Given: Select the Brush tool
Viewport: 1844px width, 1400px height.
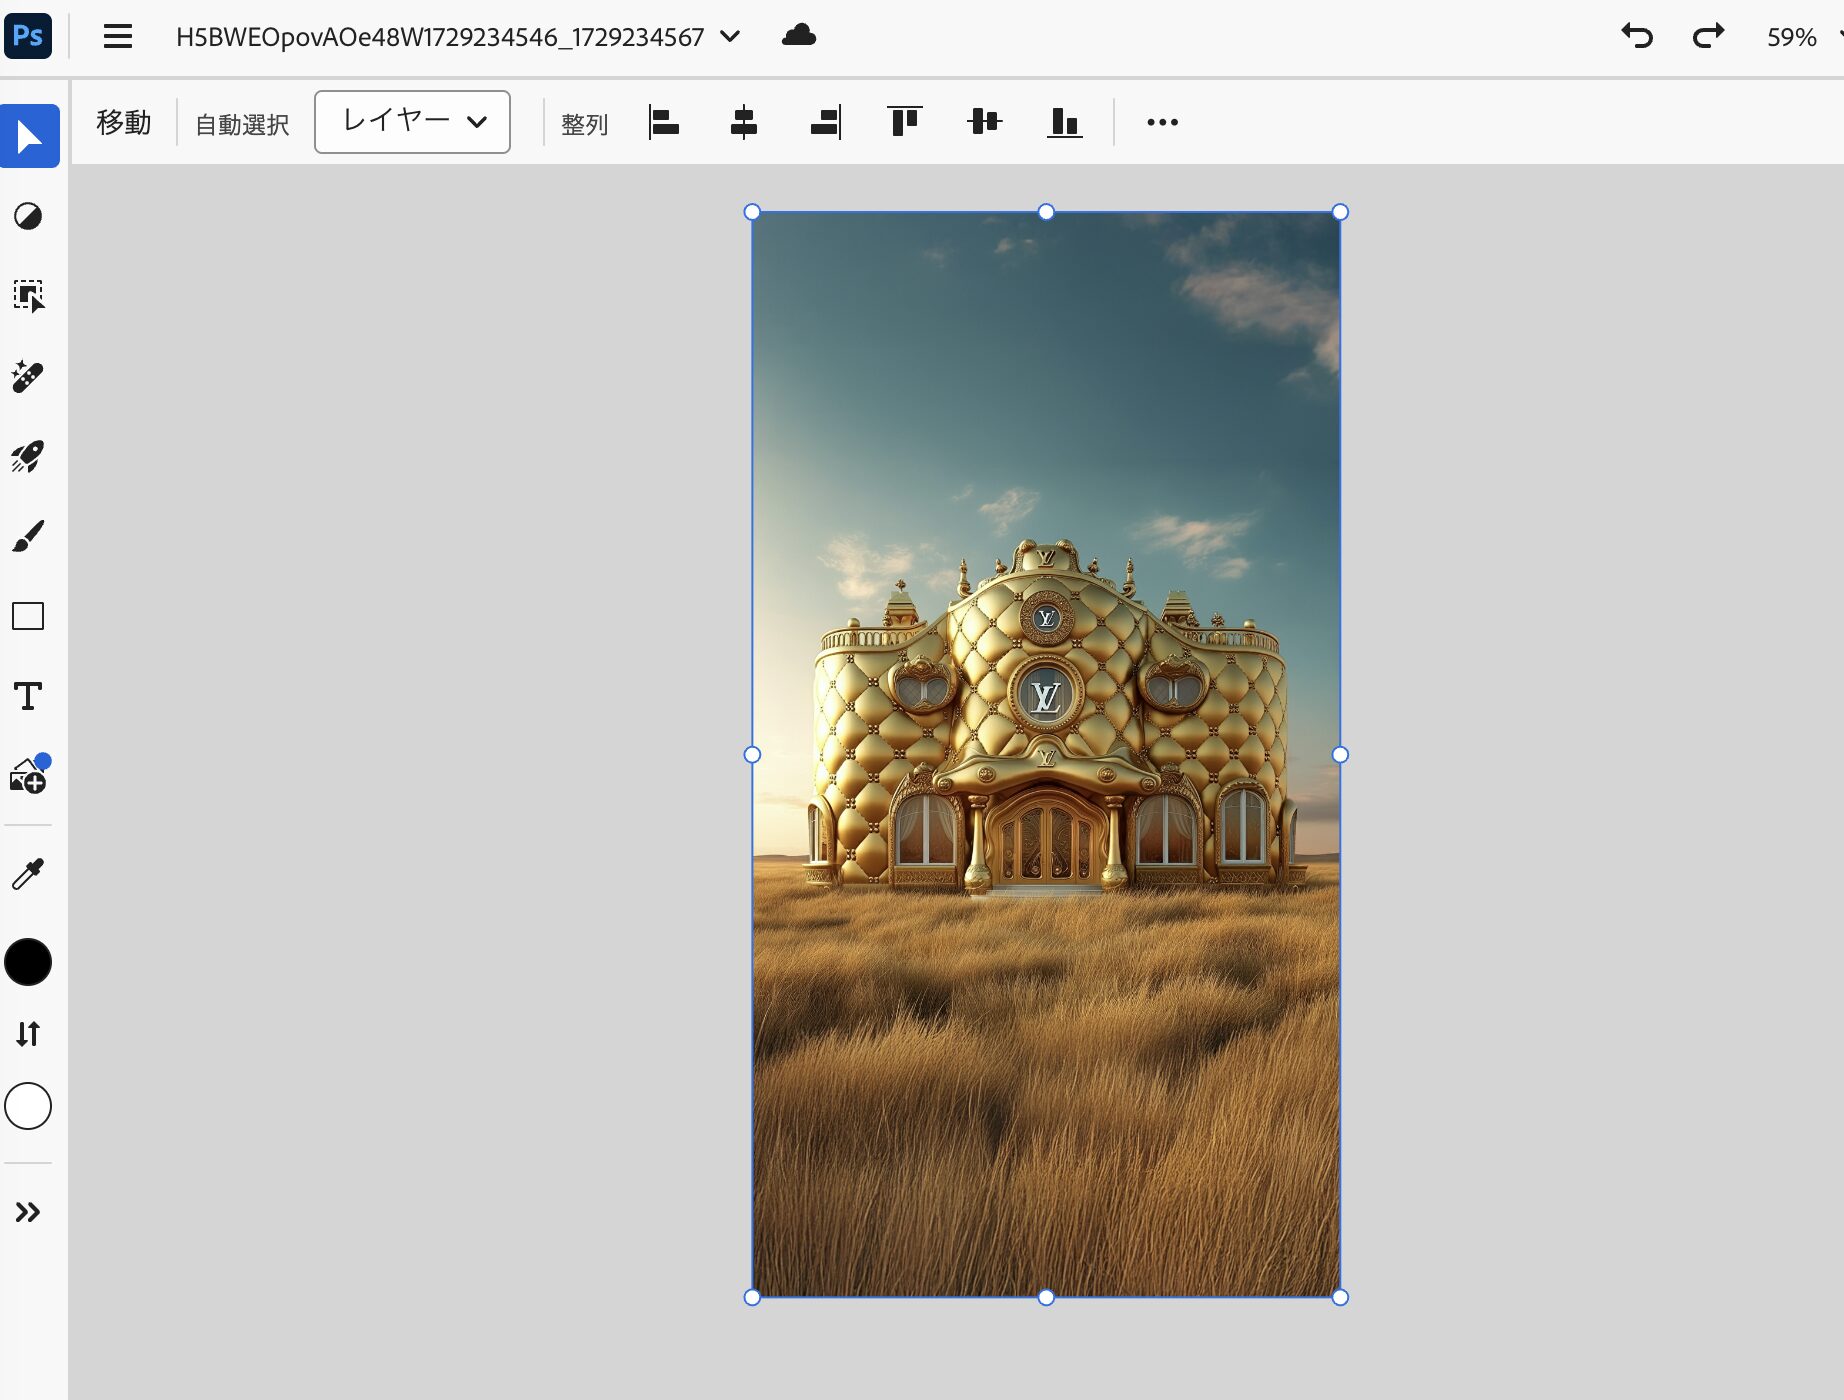Looking at the screenshot, I should tap(28, 536).
